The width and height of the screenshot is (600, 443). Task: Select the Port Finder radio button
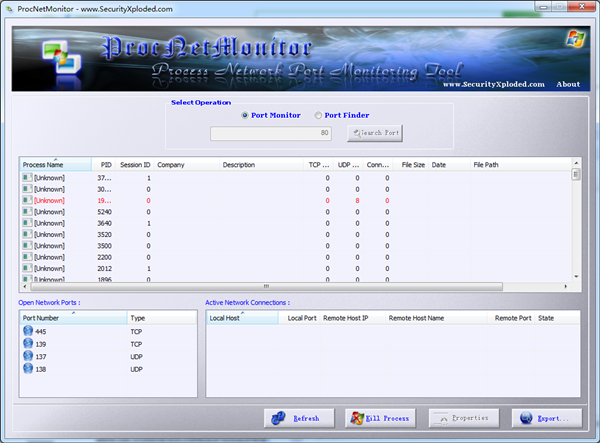318,115
